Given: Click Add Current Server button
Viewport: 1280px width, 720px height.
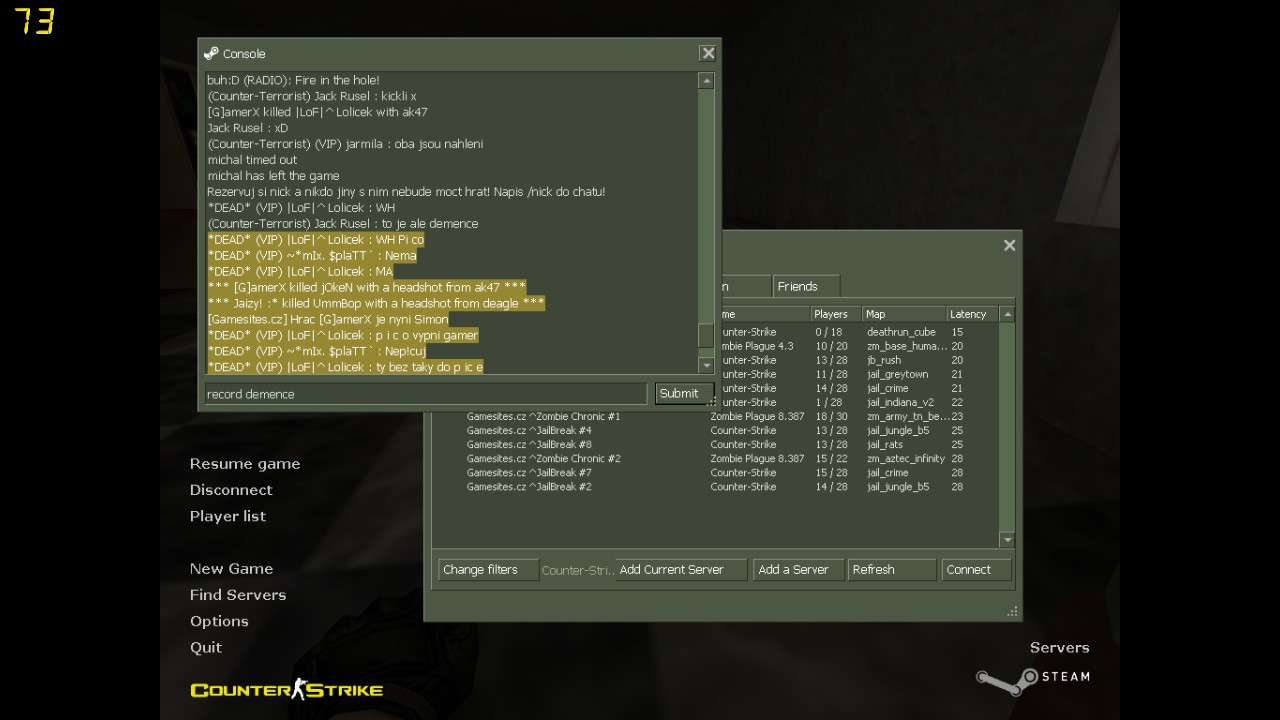Looking at the screenshot, I should pyautogui.click(x=681, y=570).
